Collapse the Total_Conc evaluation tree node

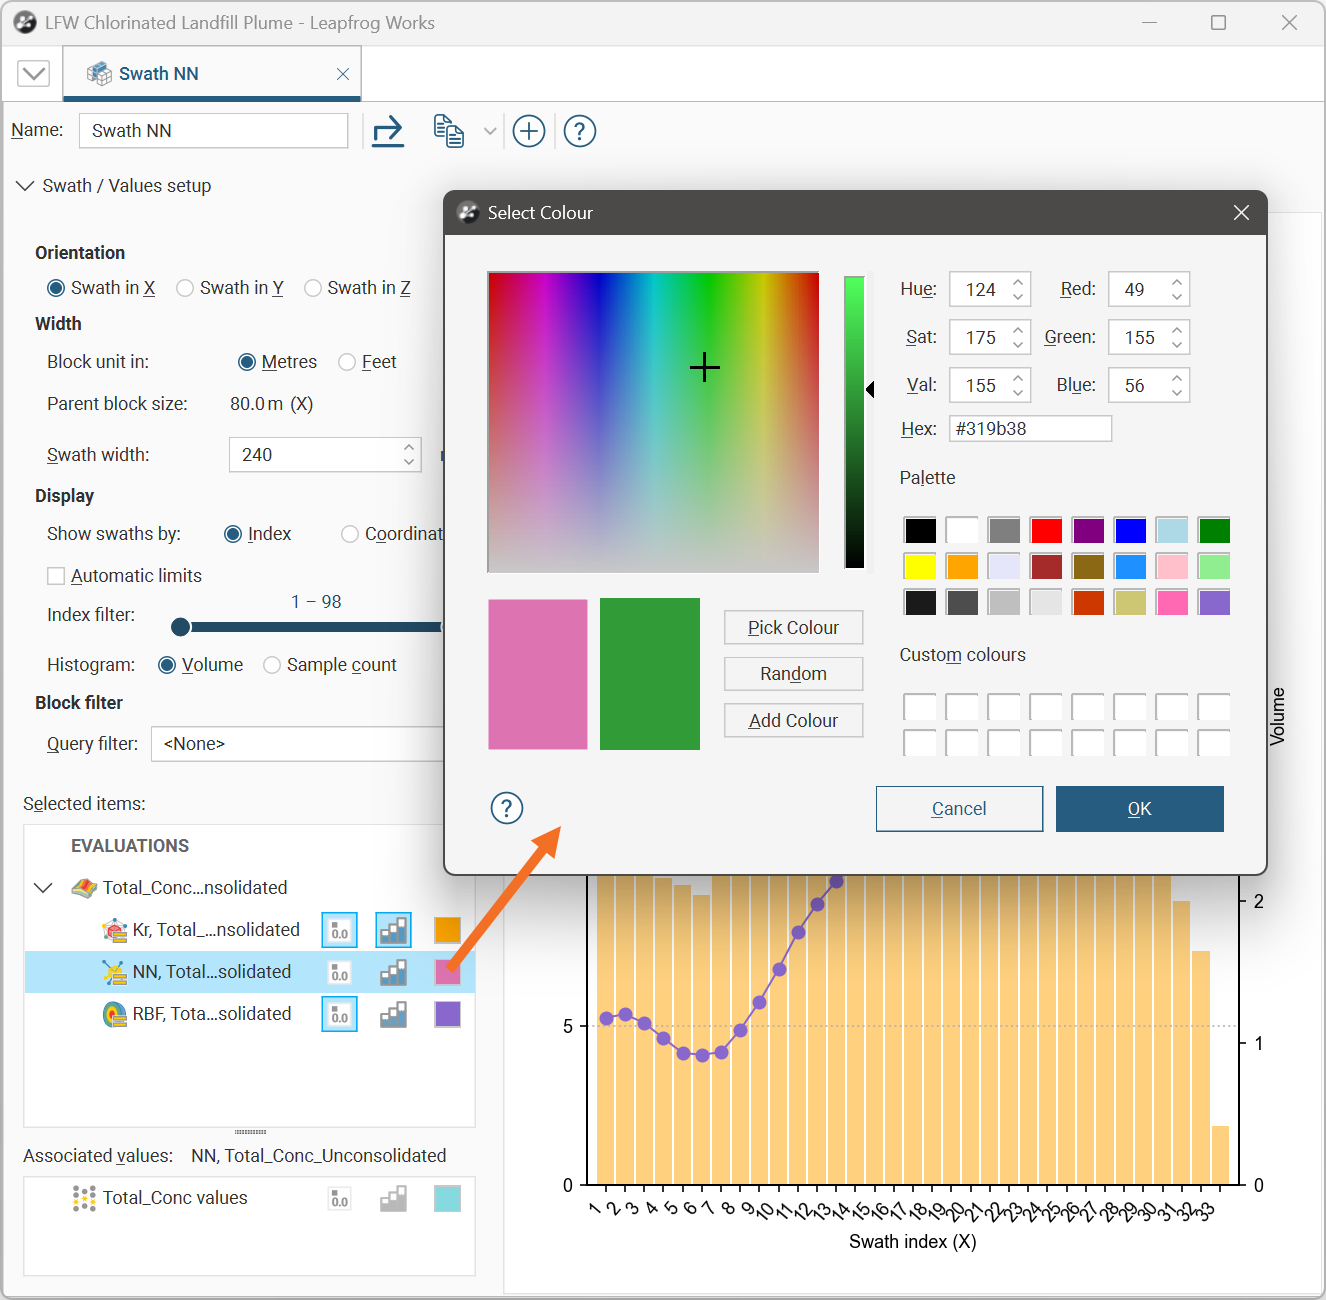coord(43,888)
